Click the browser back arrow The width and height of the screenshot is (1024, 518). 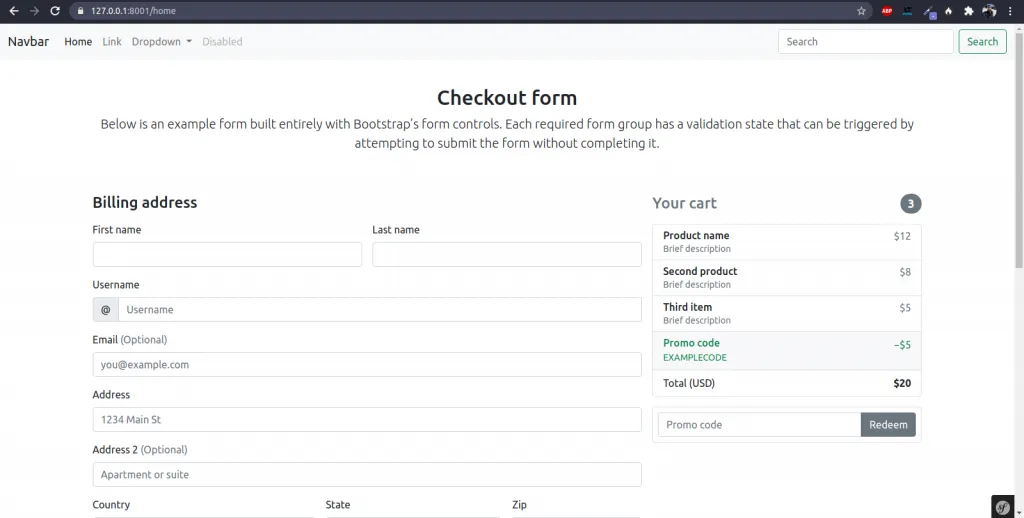pos(14,11)
